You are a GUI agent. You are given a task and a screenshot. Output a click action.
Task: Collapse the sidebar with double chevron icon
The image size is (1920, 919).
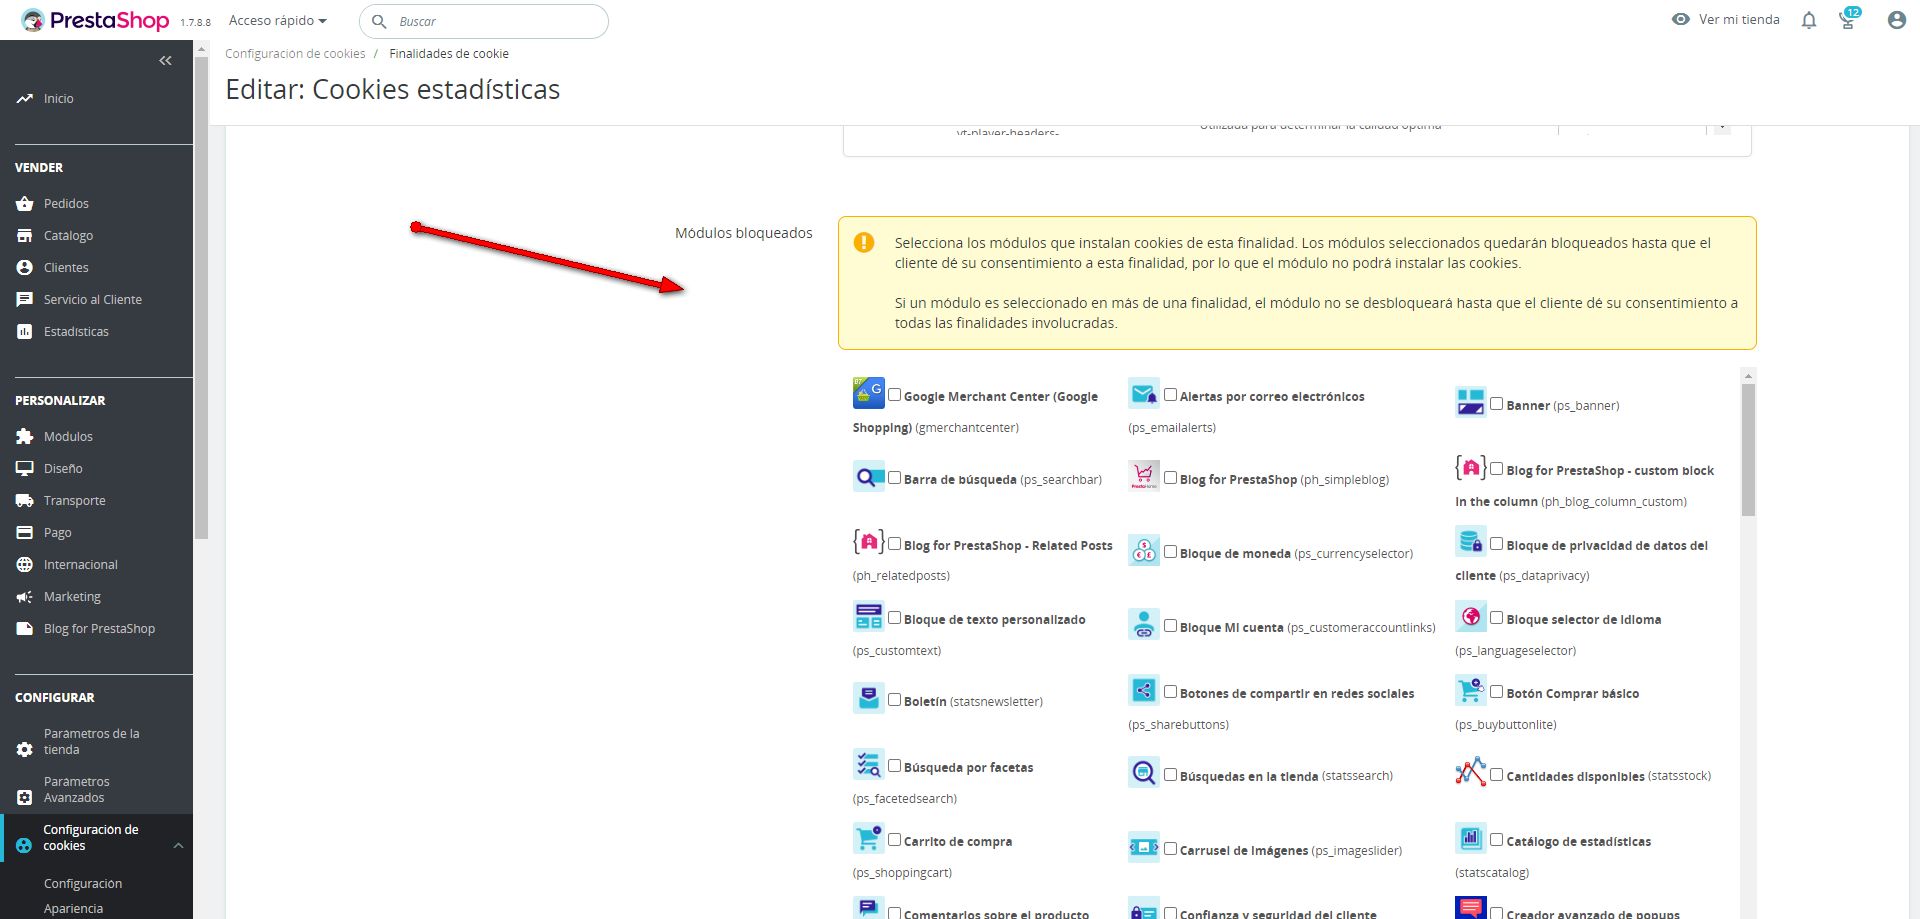pos(165,61)
